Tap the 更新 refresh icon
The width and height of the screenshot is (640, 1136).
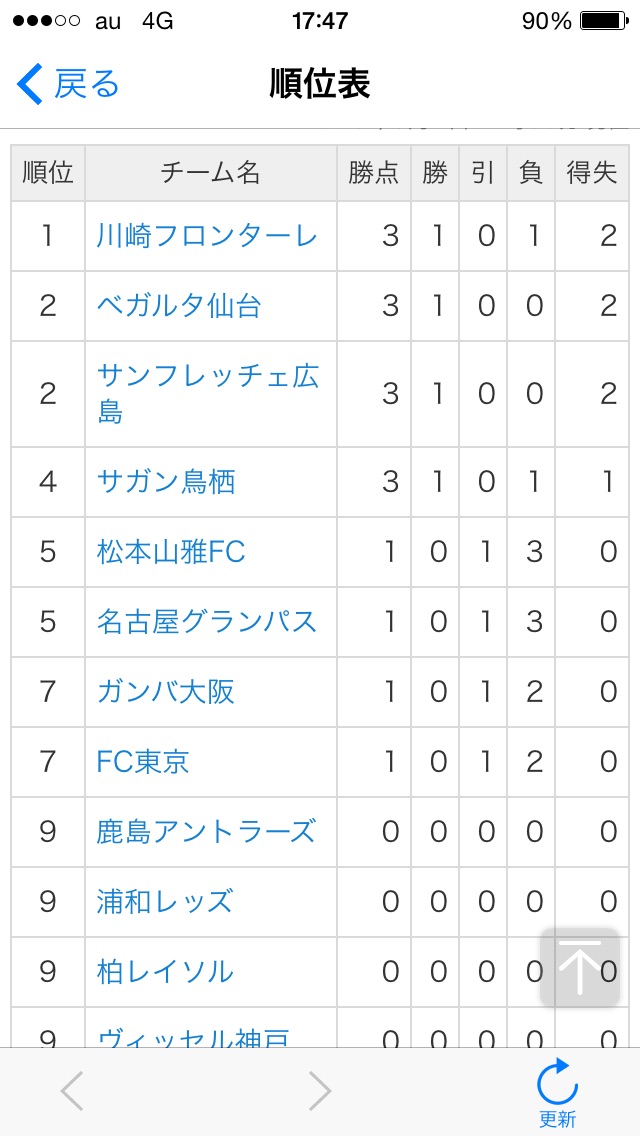tap(557, 1090)
